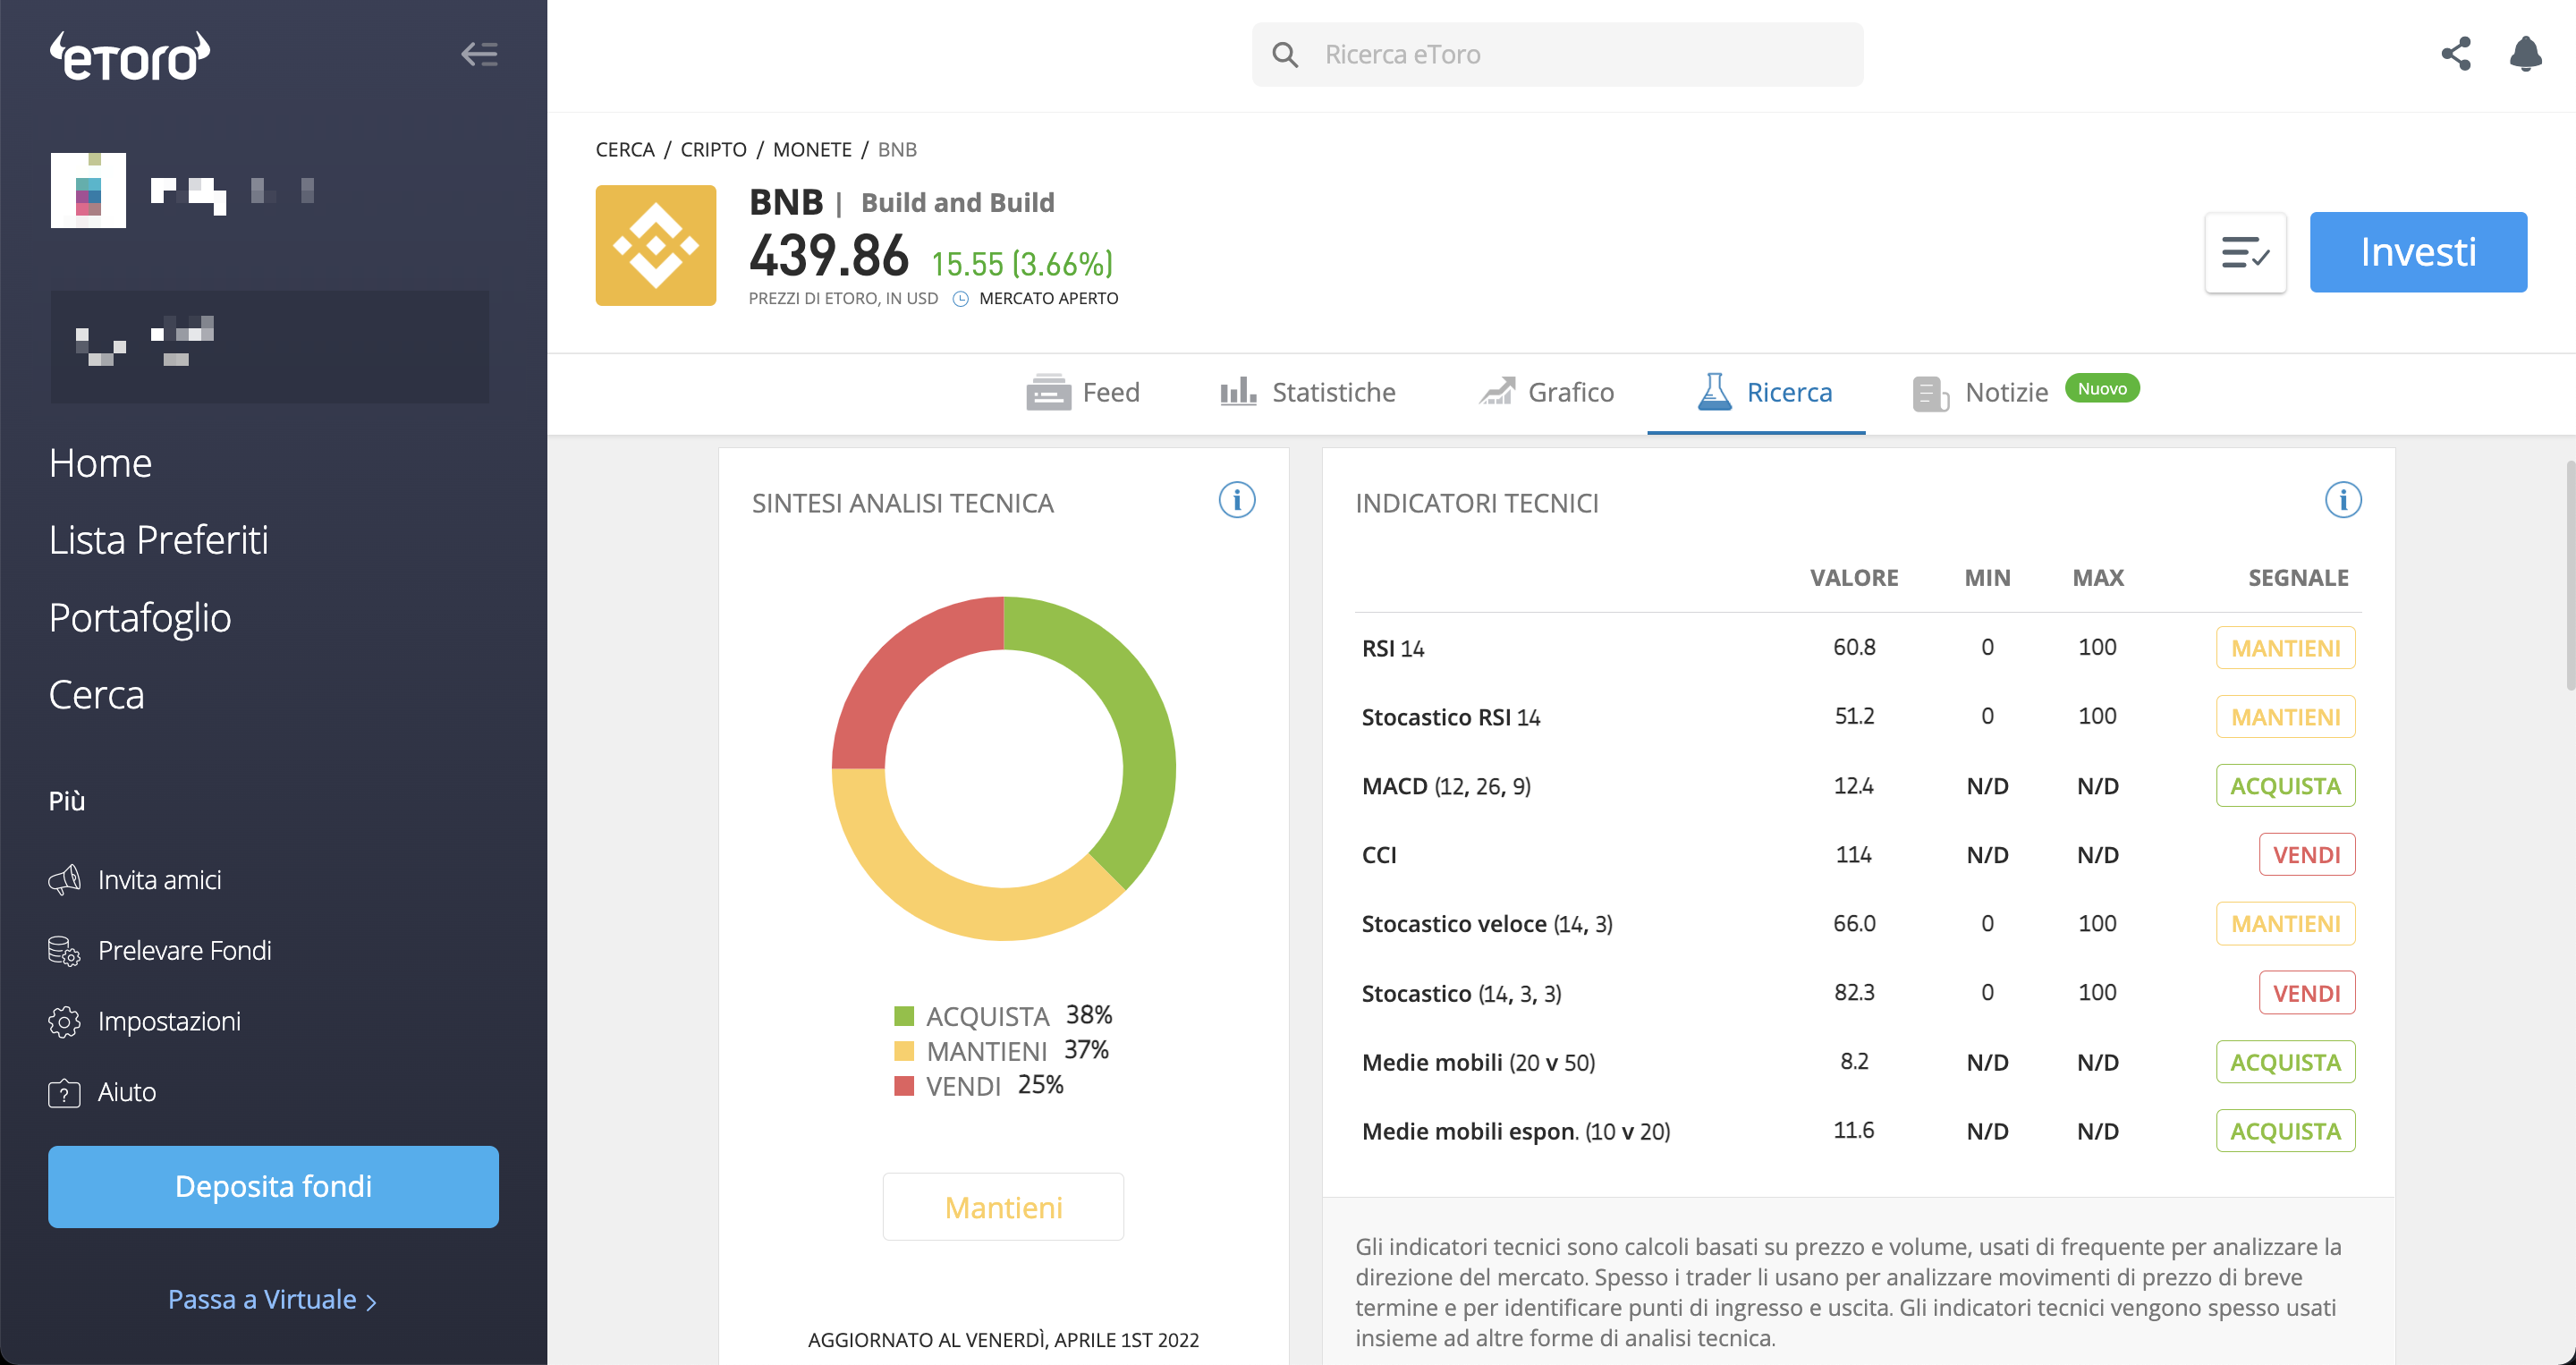This screenshot has height=1365, width=2576.
Task: Collapse the sidebar with the arrow icon
Action: 479,54
